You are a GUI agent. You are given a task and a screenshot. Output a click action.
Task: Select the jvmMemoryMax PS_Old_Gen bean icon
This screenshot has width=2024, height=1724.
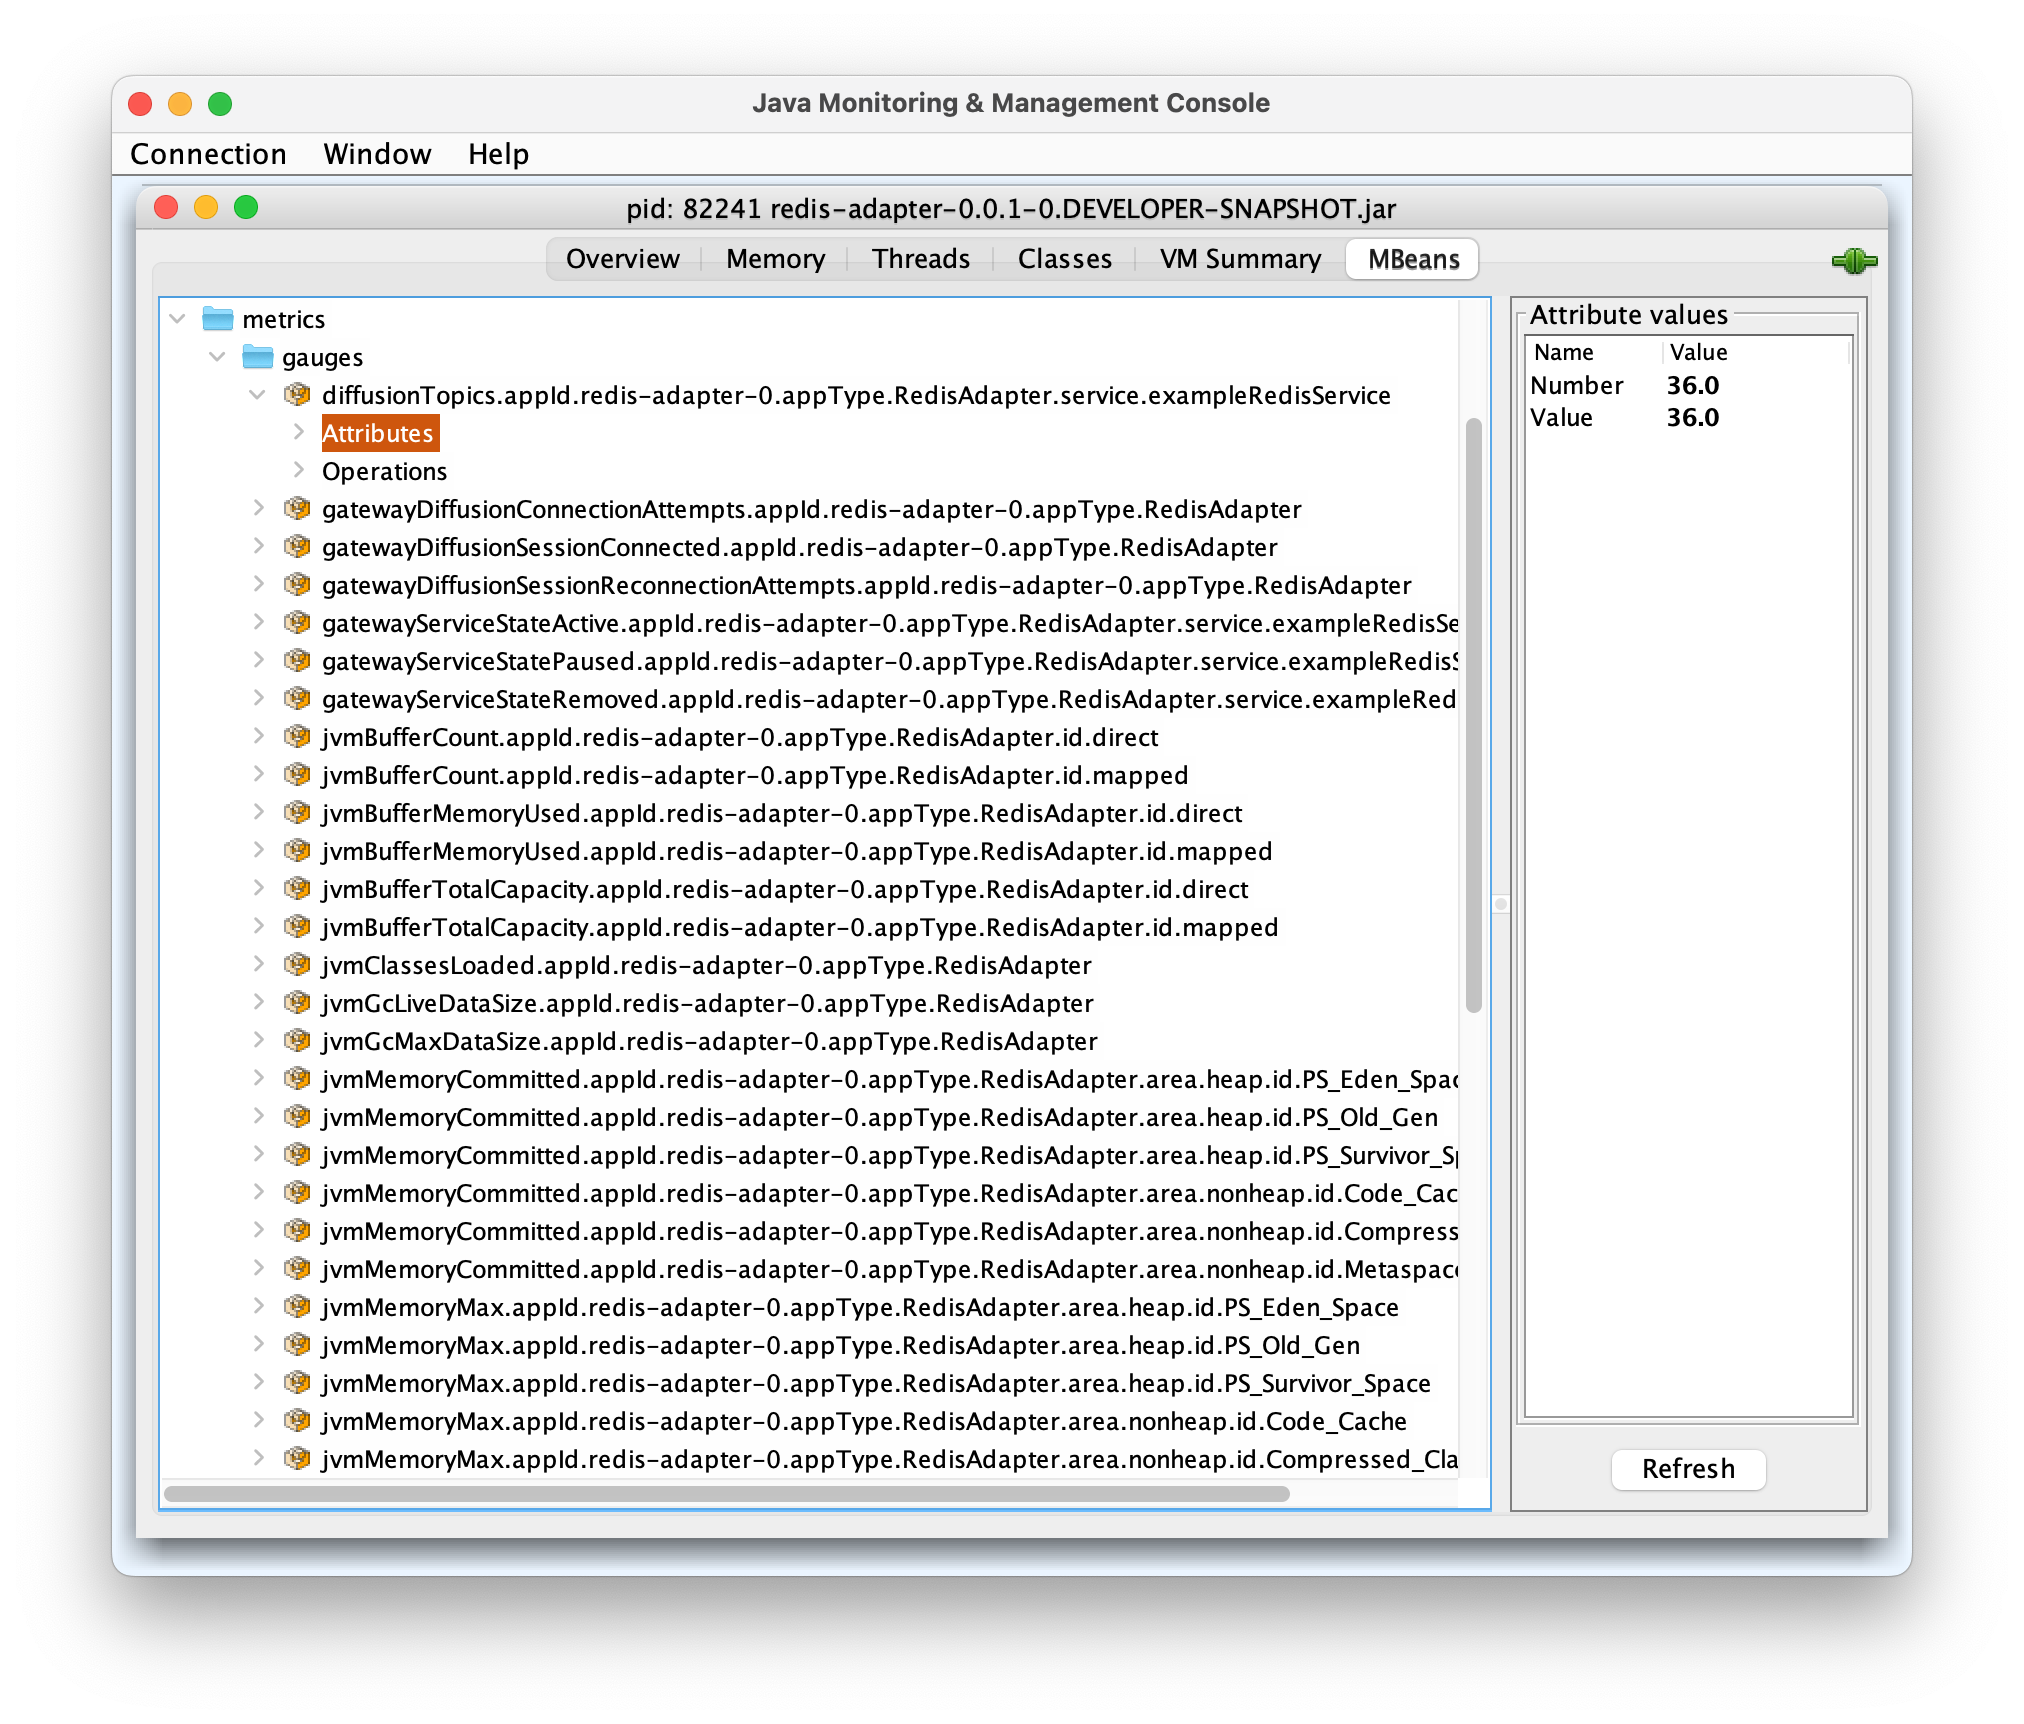(297, 1345)
